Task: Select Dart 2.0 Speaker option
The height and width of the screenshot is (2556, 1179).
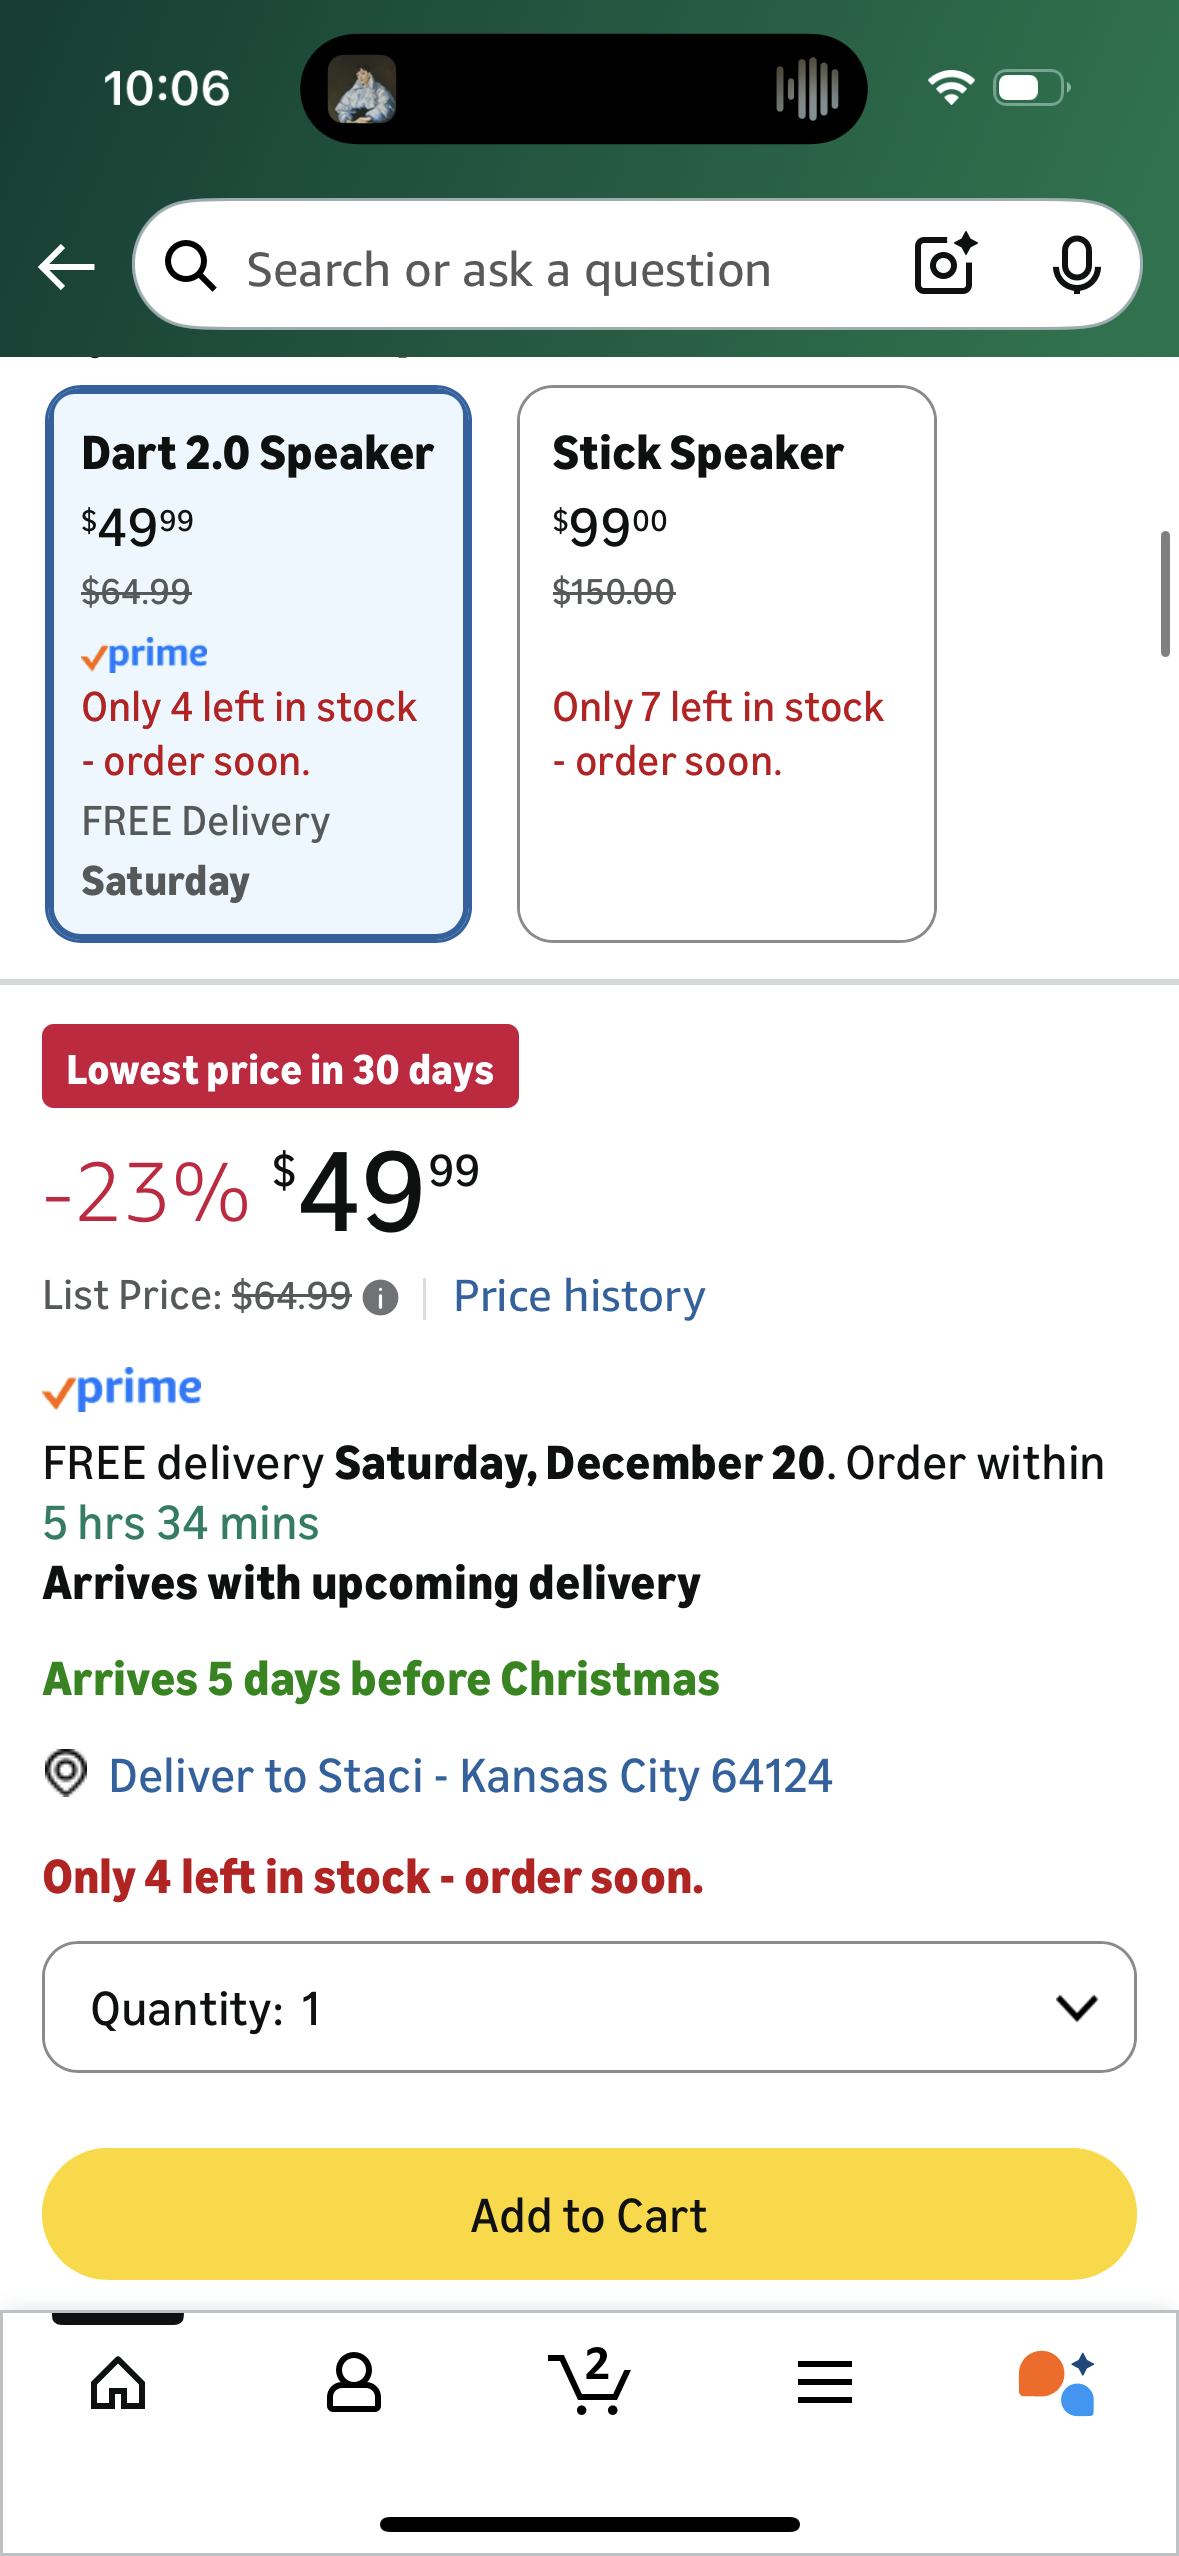Action: (258, 664)
